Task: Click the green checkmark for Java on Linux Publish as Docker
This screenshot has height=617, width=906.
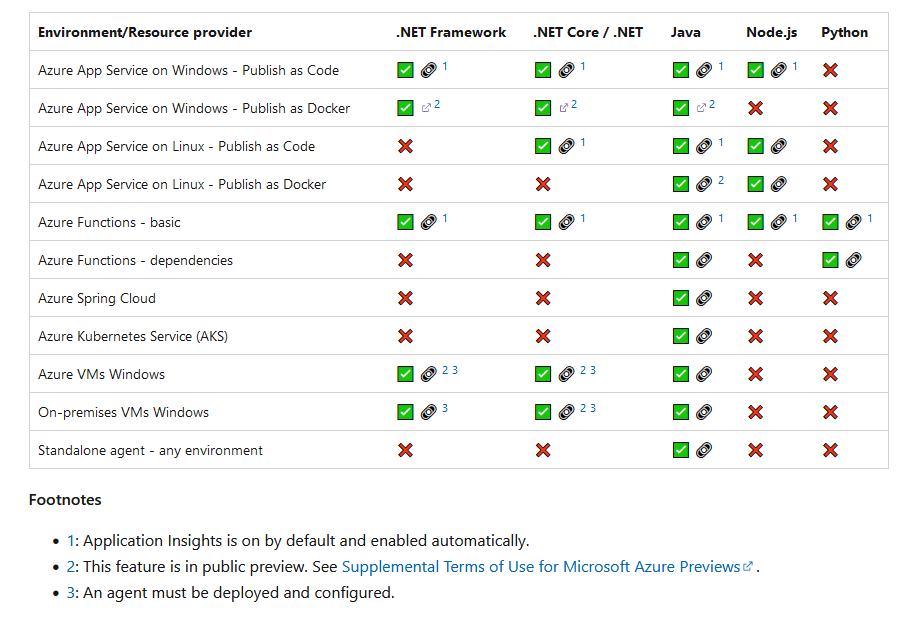Action: point(681,184)
